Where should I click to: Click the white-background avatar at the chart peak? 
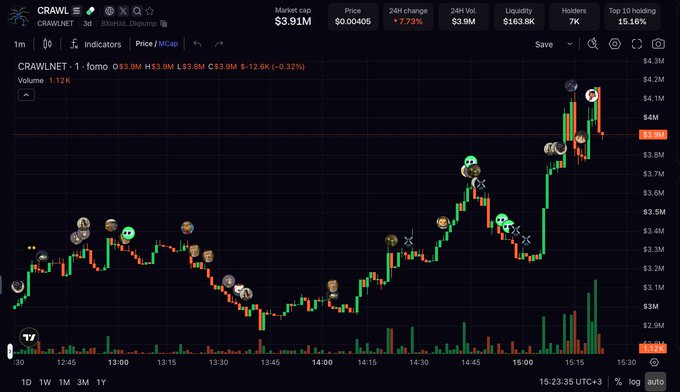point(592,95)
